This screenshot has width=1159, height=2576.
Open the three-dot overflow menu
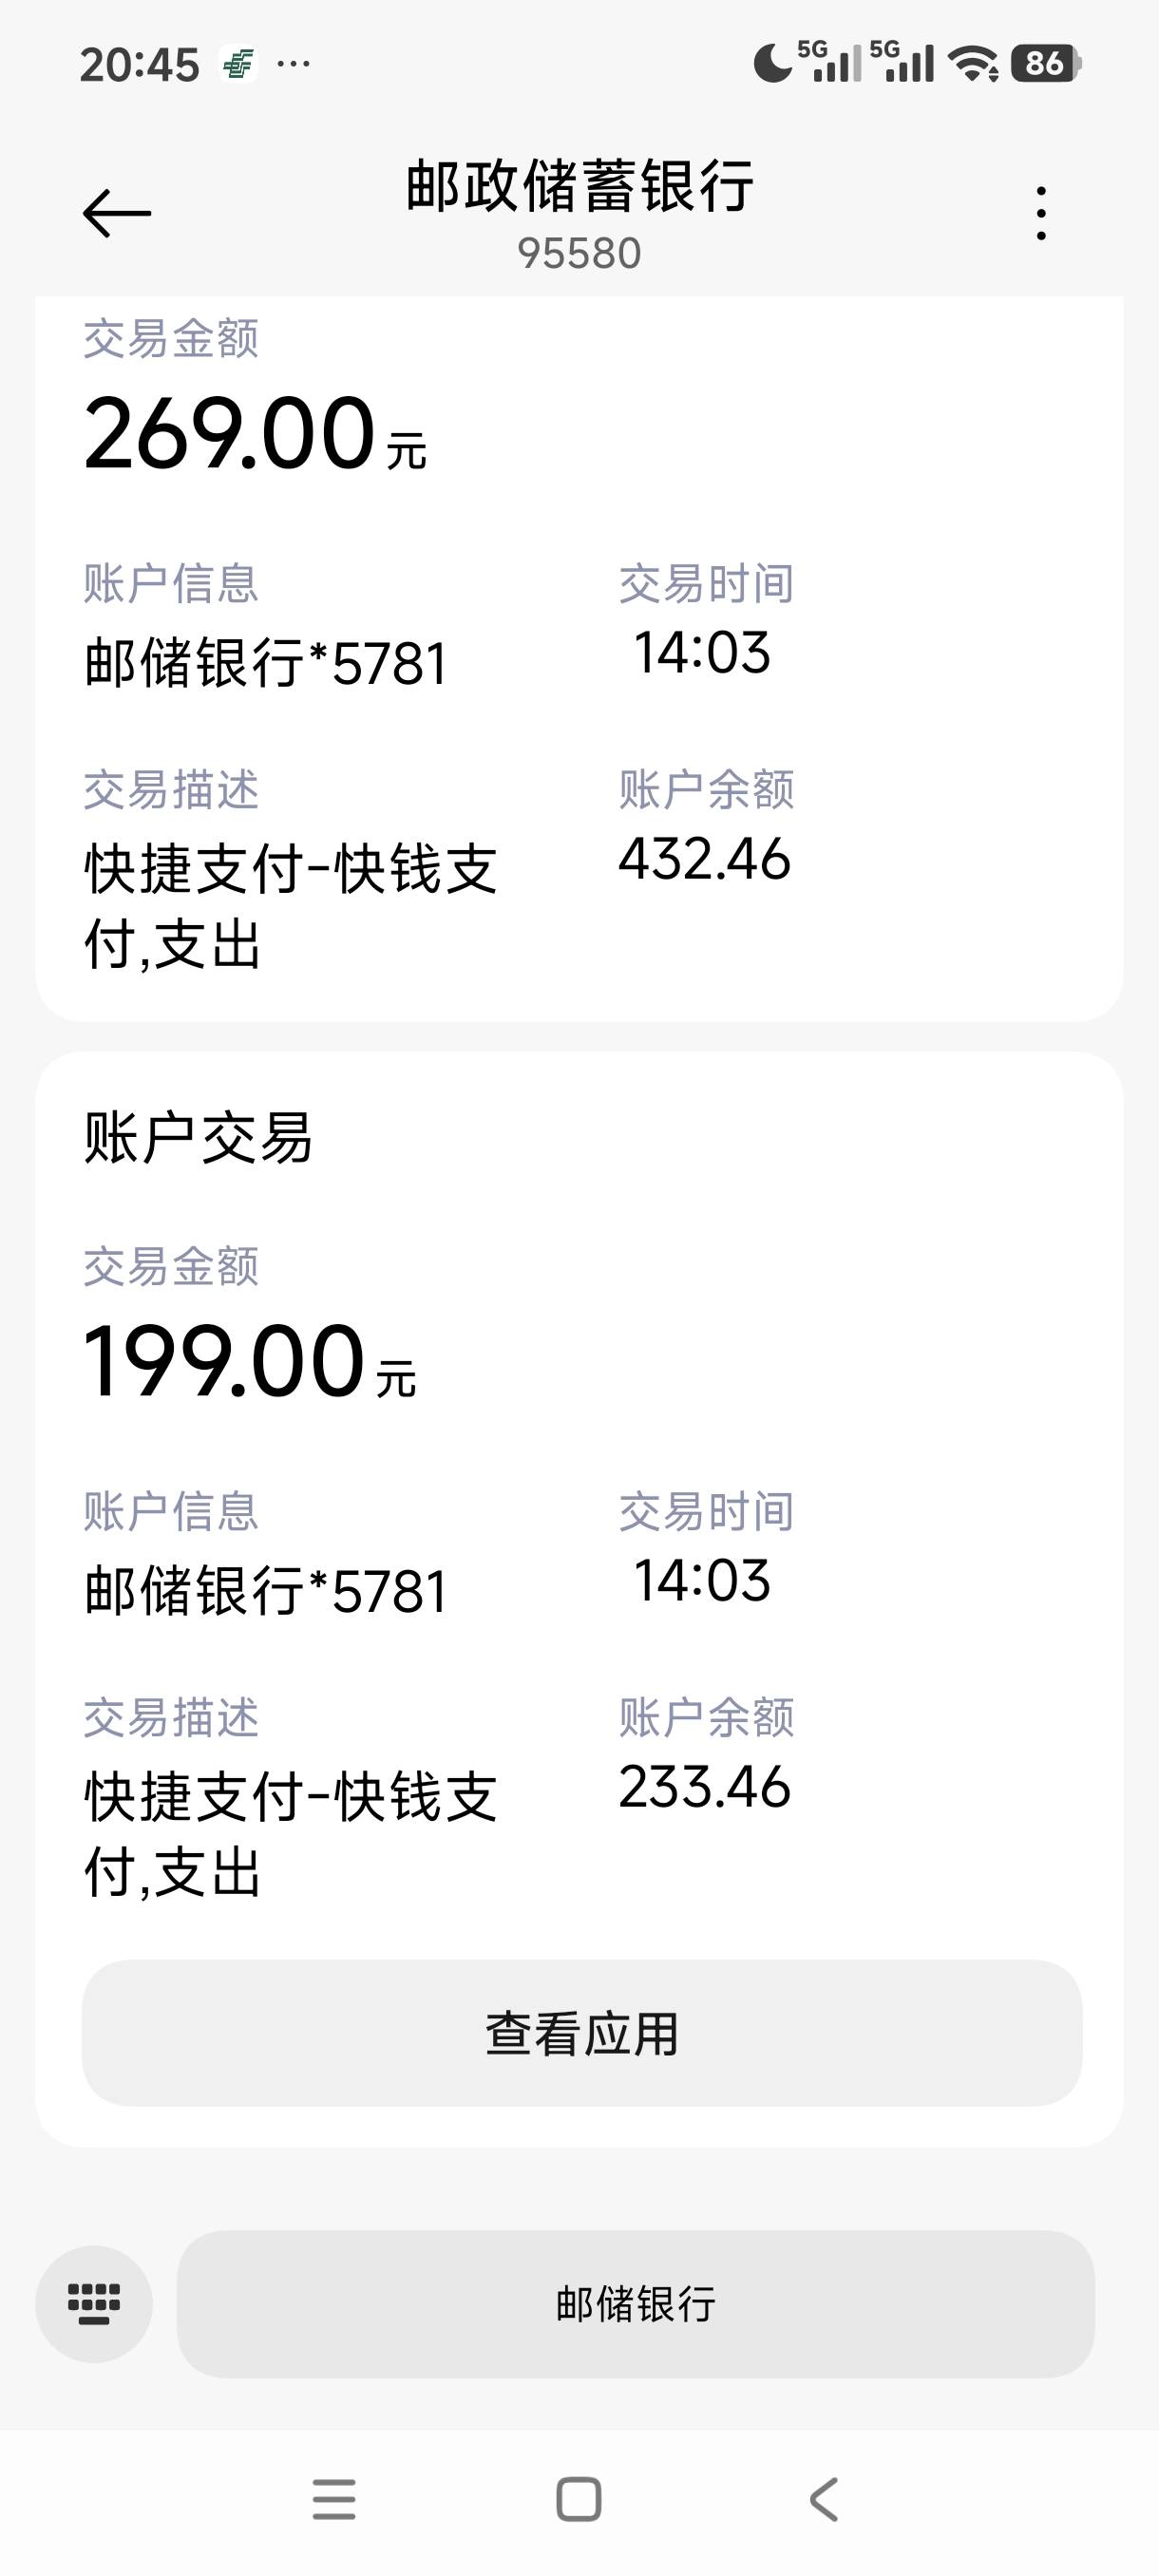tap(1041, 213)
